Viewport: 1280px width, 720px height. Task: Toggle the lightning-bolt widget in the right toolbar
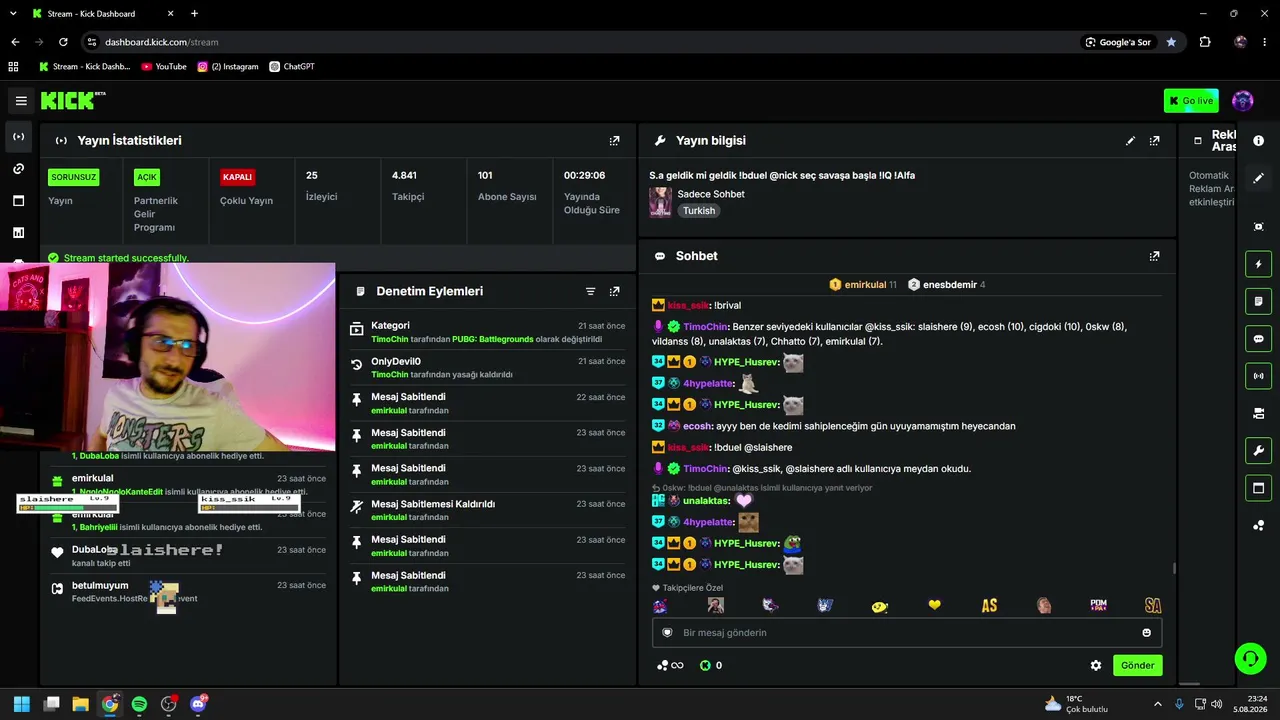pyautogui.click(x=1258, y=264)
